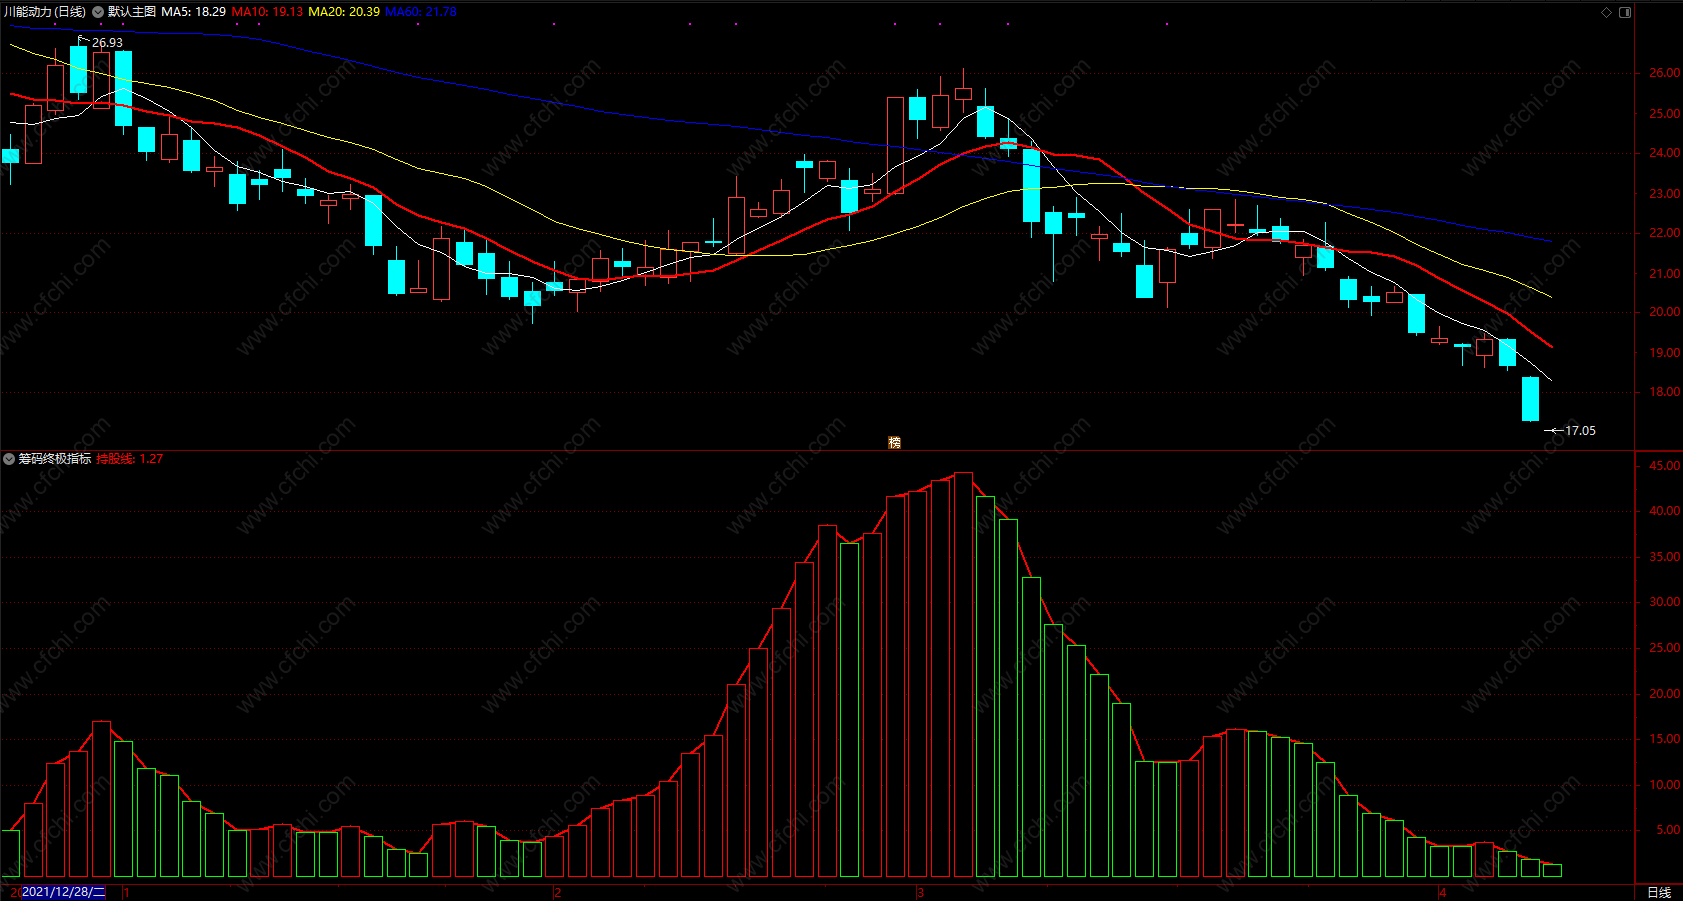This screenshot has height=901, width=1683.
Task: Click the stock name 川能动力(日线)
Action: (44, 12)
